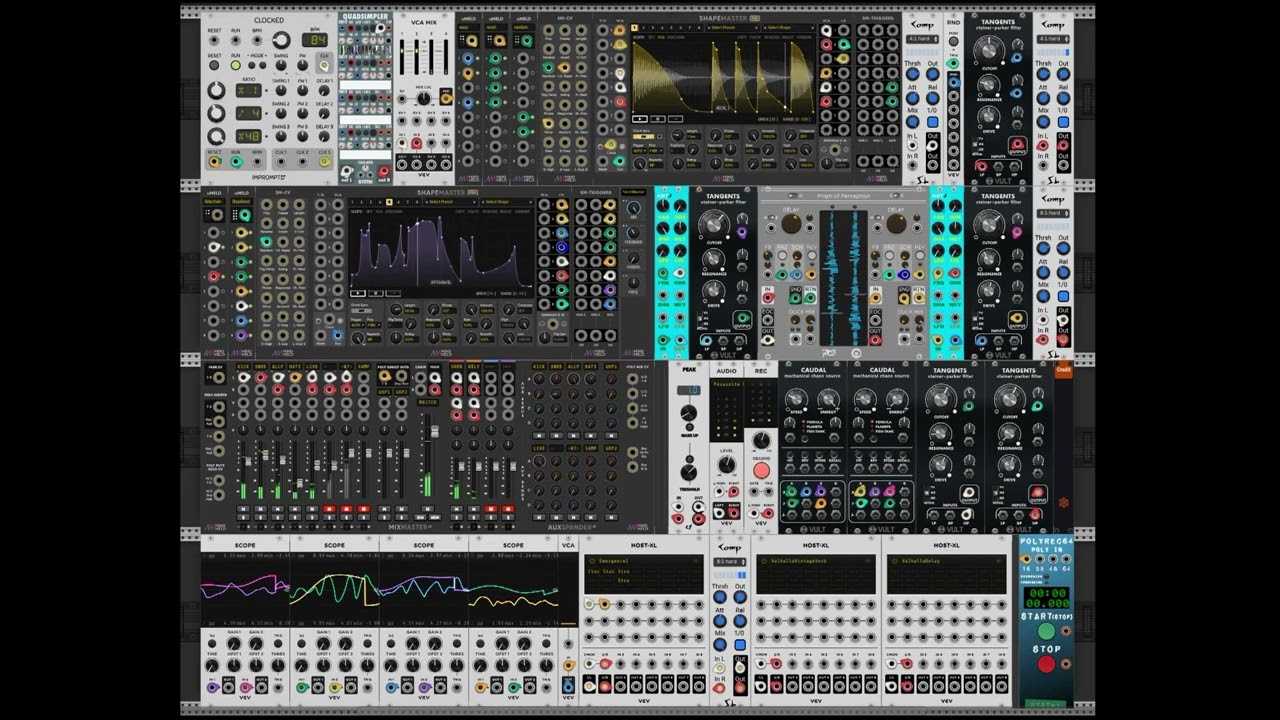1280x720 pixels.
Task: Click the green START button on POLYREC64
Action: (1046, 631)
